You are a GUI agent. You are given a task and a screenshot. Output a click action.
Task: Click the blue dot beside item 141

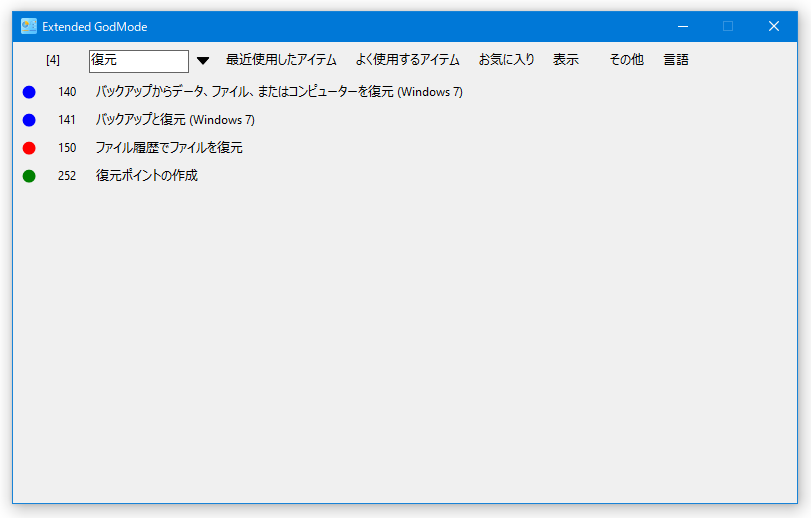click(29, 120)
